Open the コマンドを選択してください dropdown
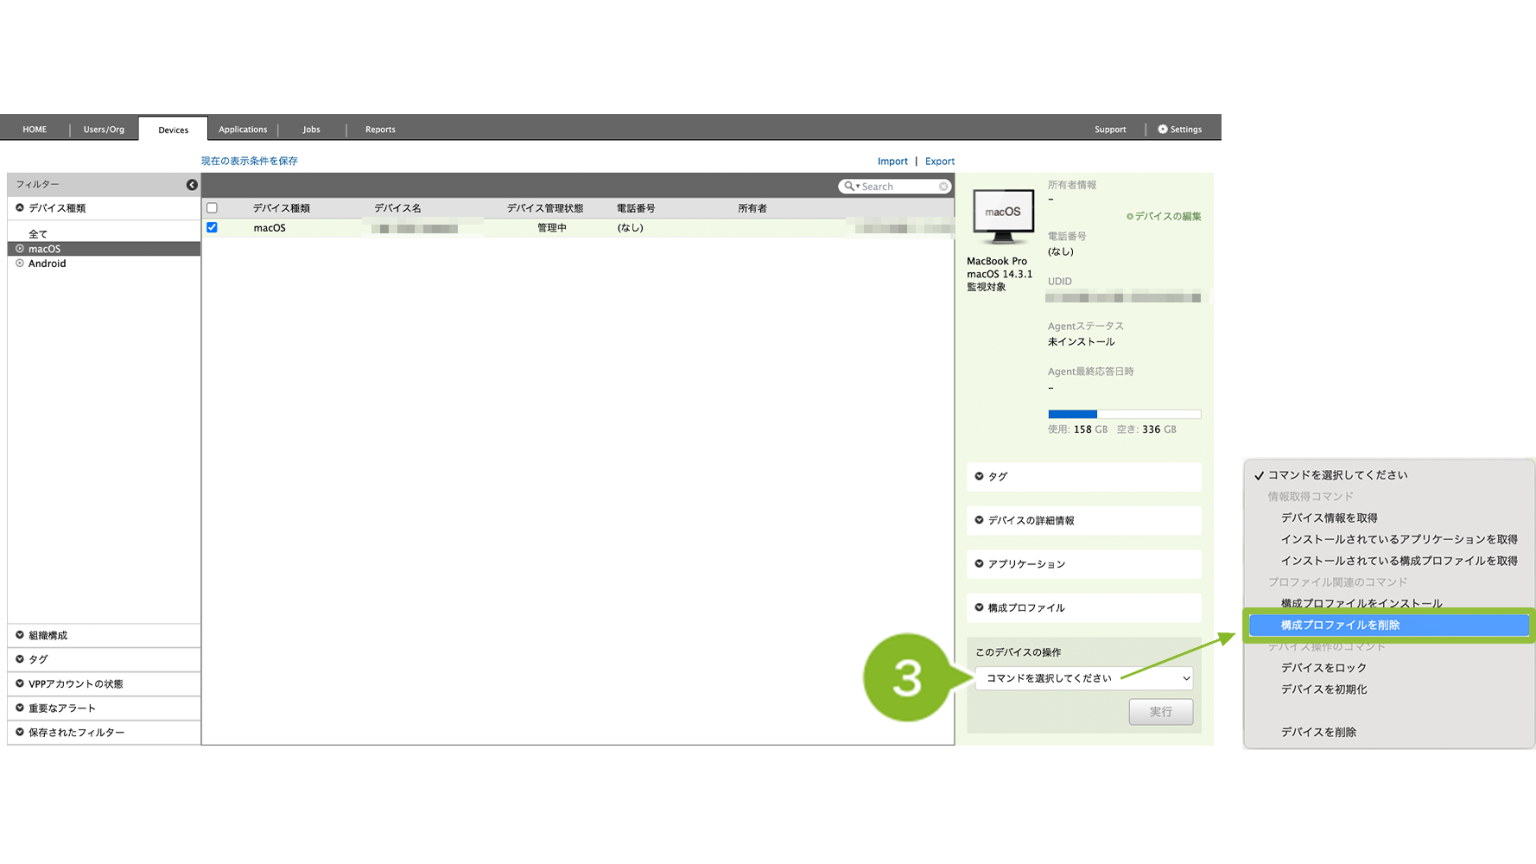The height and width of the screenshot is (864, 1536). tap(1084, 678)
